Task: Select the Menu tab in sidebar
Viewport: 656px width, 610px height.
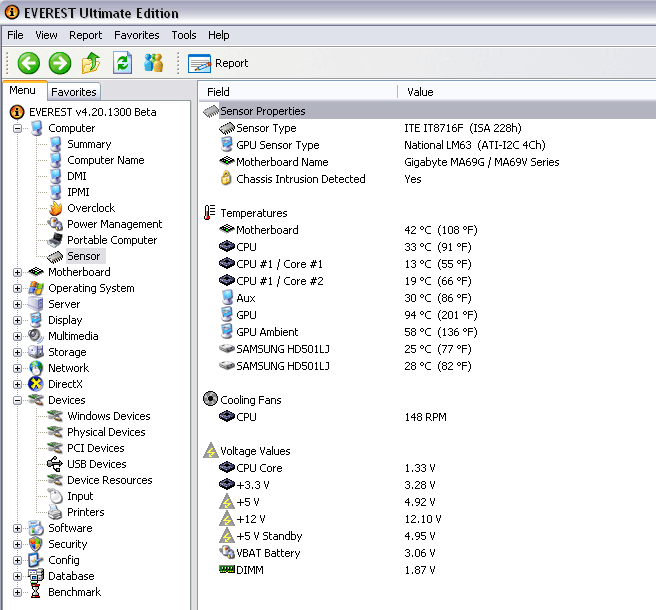Action: pyautogui.click(x=23, y=90)
